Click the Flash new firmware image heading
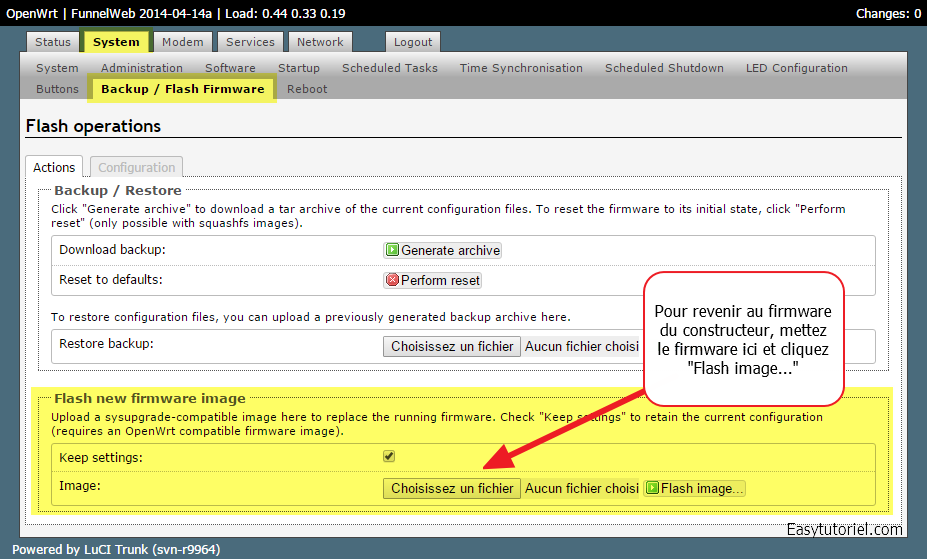 (150, 398)
